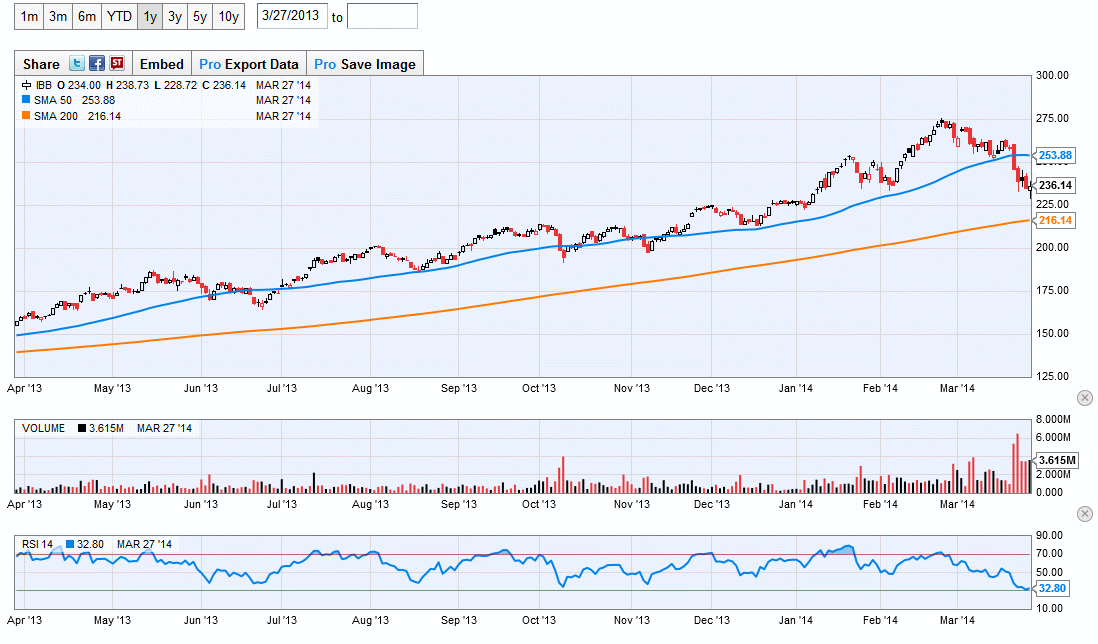Share chart on StockTwits
The width and height of the screenshot is (1098, 644).
point(117,64)
